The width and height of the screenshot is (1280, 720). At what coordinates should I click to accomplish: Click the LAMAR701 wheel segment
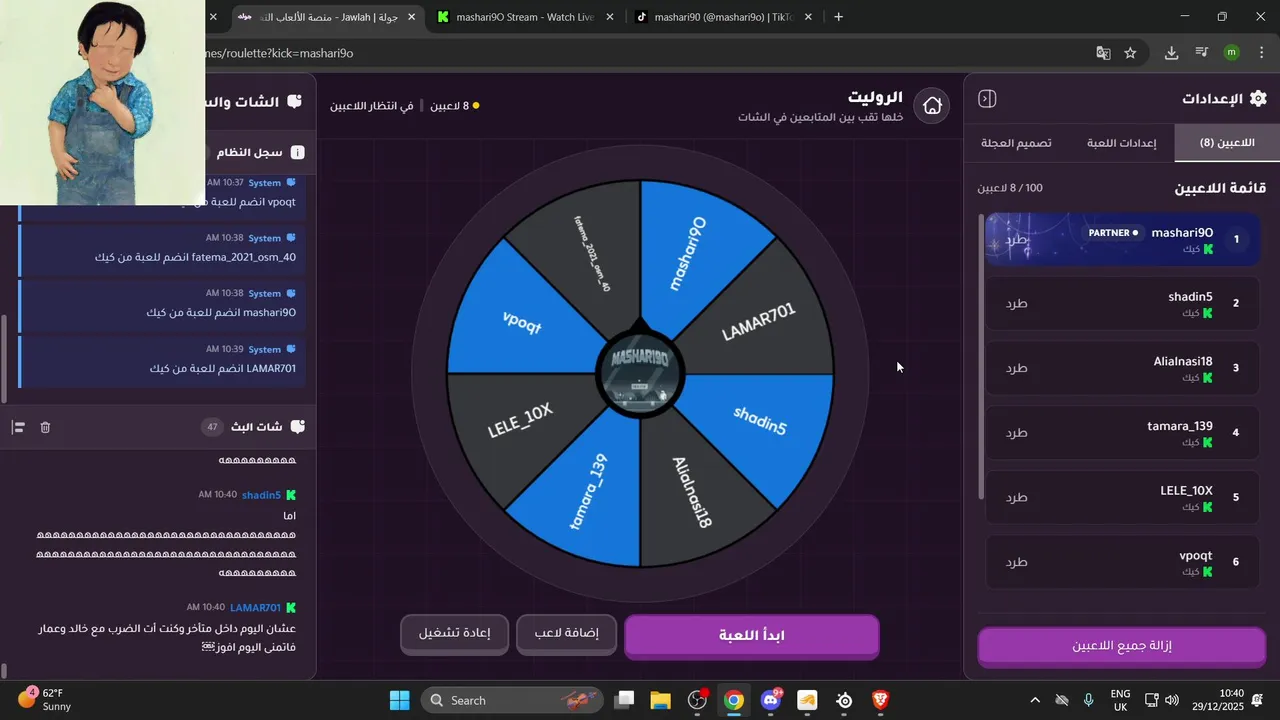pos(760,320)
